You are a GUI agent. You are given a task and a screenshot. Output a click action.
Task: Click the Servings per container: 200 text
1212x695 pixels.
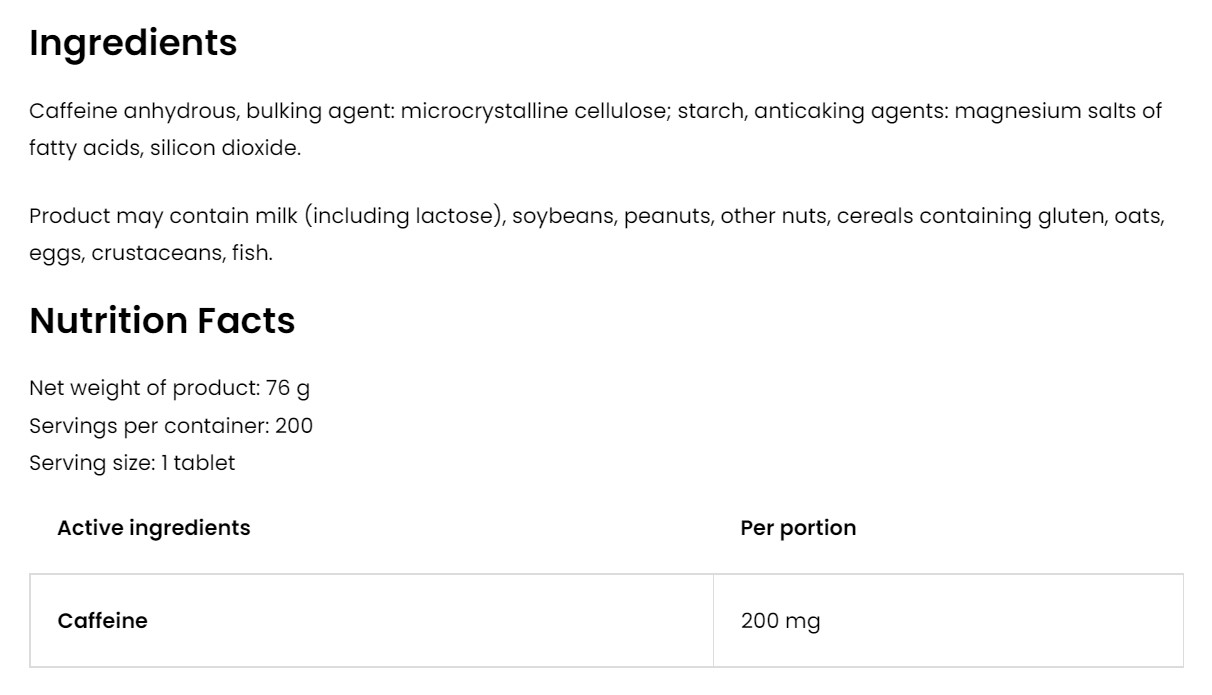171,426
